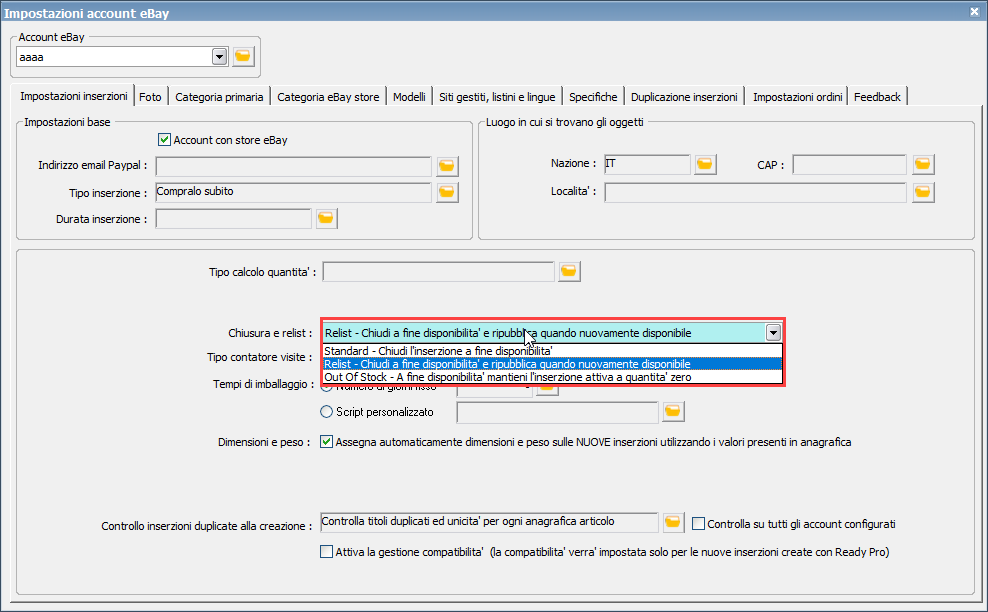Choose Standard - Chiudi l'inserzione option
Viewport: 988px width, 612px height.
pyautogui.click(x=552, y=350)
